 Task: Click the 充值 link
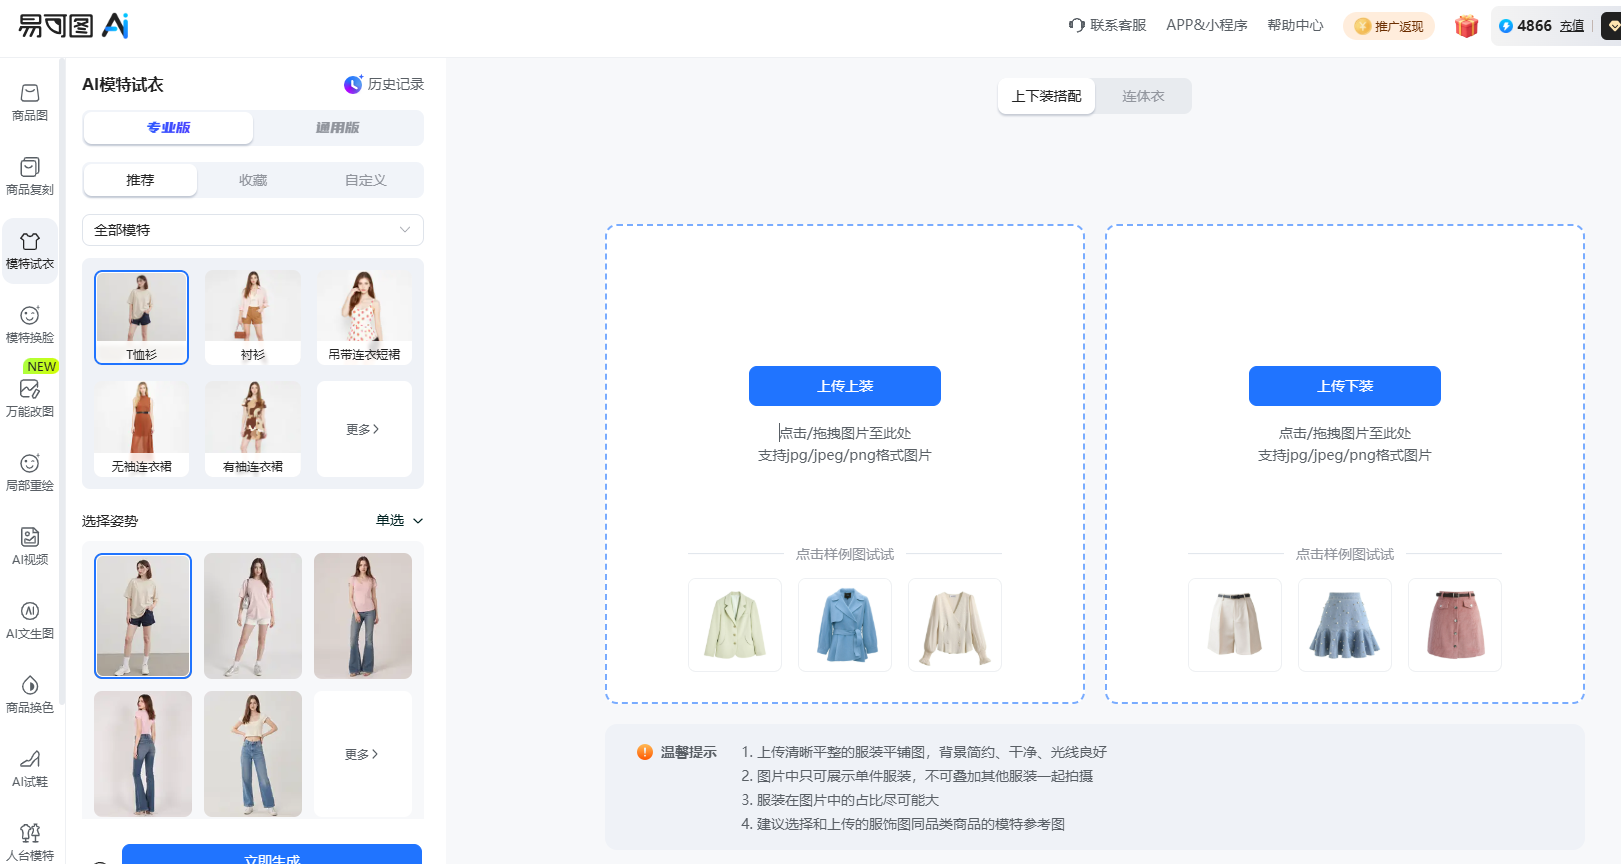click(1572, 26)
